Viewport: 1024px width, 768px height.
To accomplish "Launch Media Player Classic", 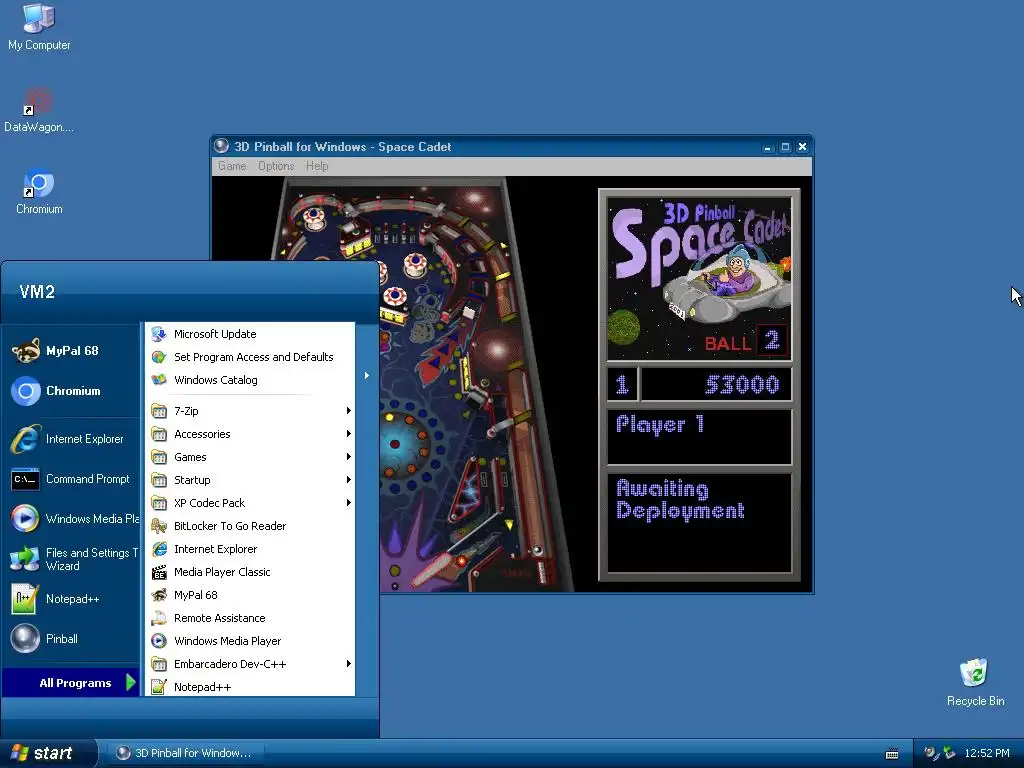I will (x=250, y=572).
